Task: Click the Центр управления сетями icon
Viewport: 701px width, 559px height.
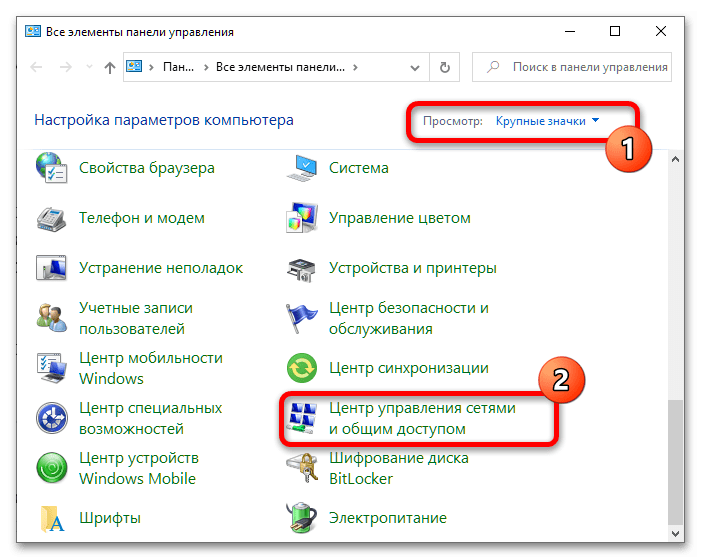Action: [x=302, y=418]
